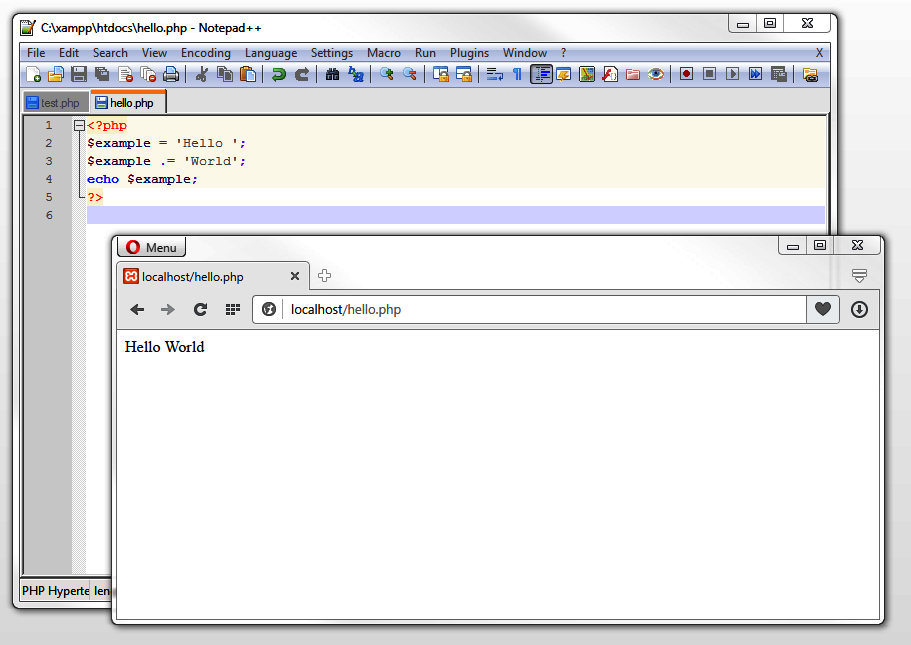The height and width of the screenshot is (645, 911).
Task: Collapse the PHP code block fold marker
Action: point(79,125)
